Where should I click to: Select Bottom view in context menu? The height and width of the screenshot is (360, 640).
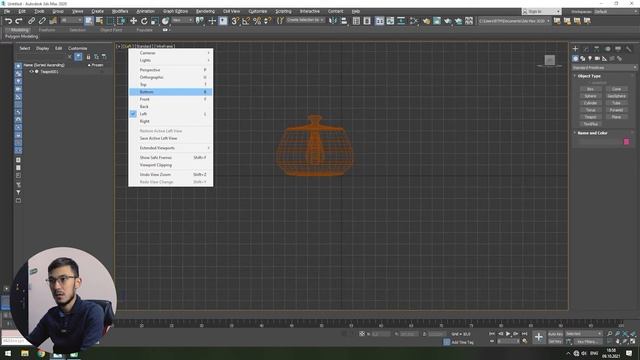(x=171, y=92)
